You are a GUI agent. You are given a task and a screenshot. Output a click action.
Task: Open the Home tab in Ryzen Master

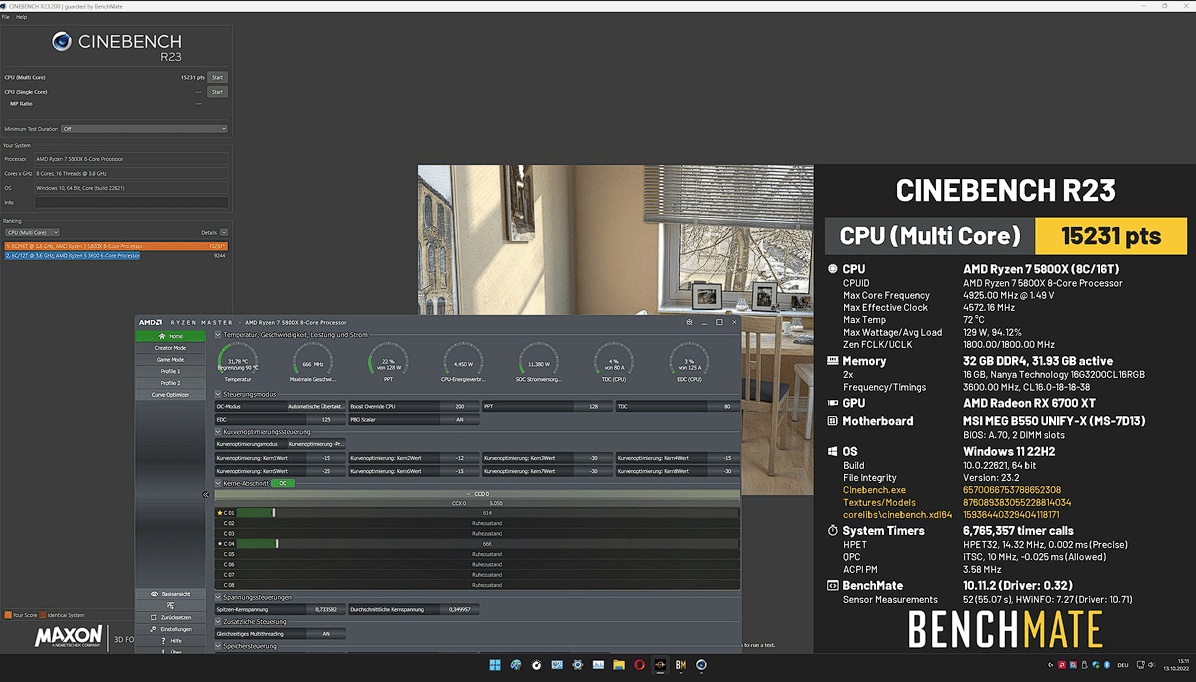[x=170, y=336]
